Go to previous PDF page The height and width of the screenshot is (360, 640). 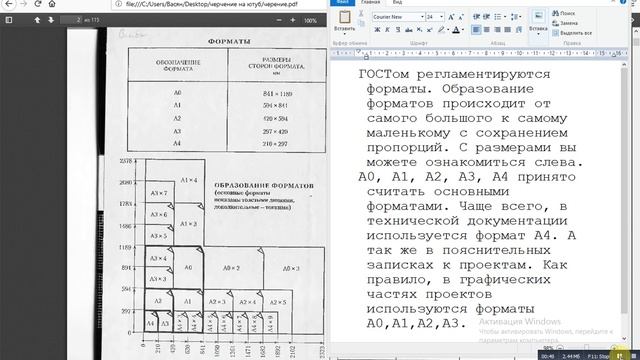pyautogui.click(x=37, y=20)
